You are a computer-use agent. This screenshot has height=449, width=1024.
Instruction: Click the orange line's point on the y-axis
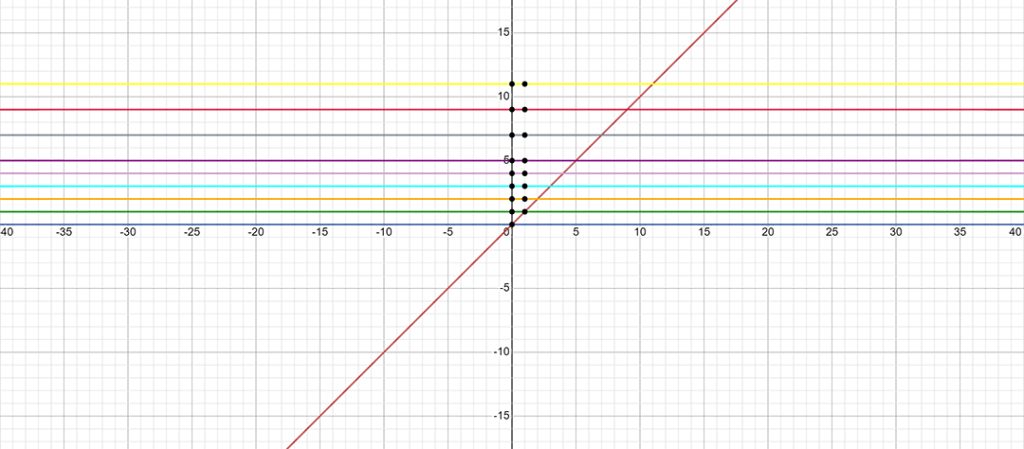coord(512,198)
